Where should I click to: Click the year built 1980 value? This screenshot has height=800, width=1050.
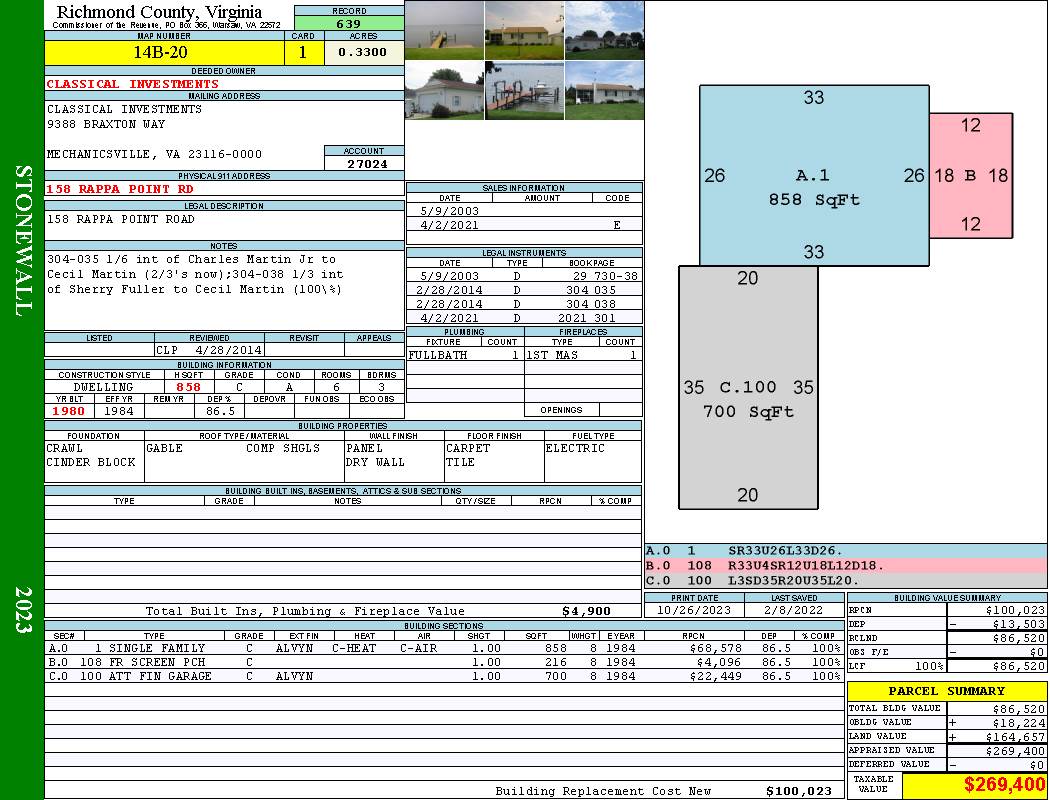click(x=69, y=411)
